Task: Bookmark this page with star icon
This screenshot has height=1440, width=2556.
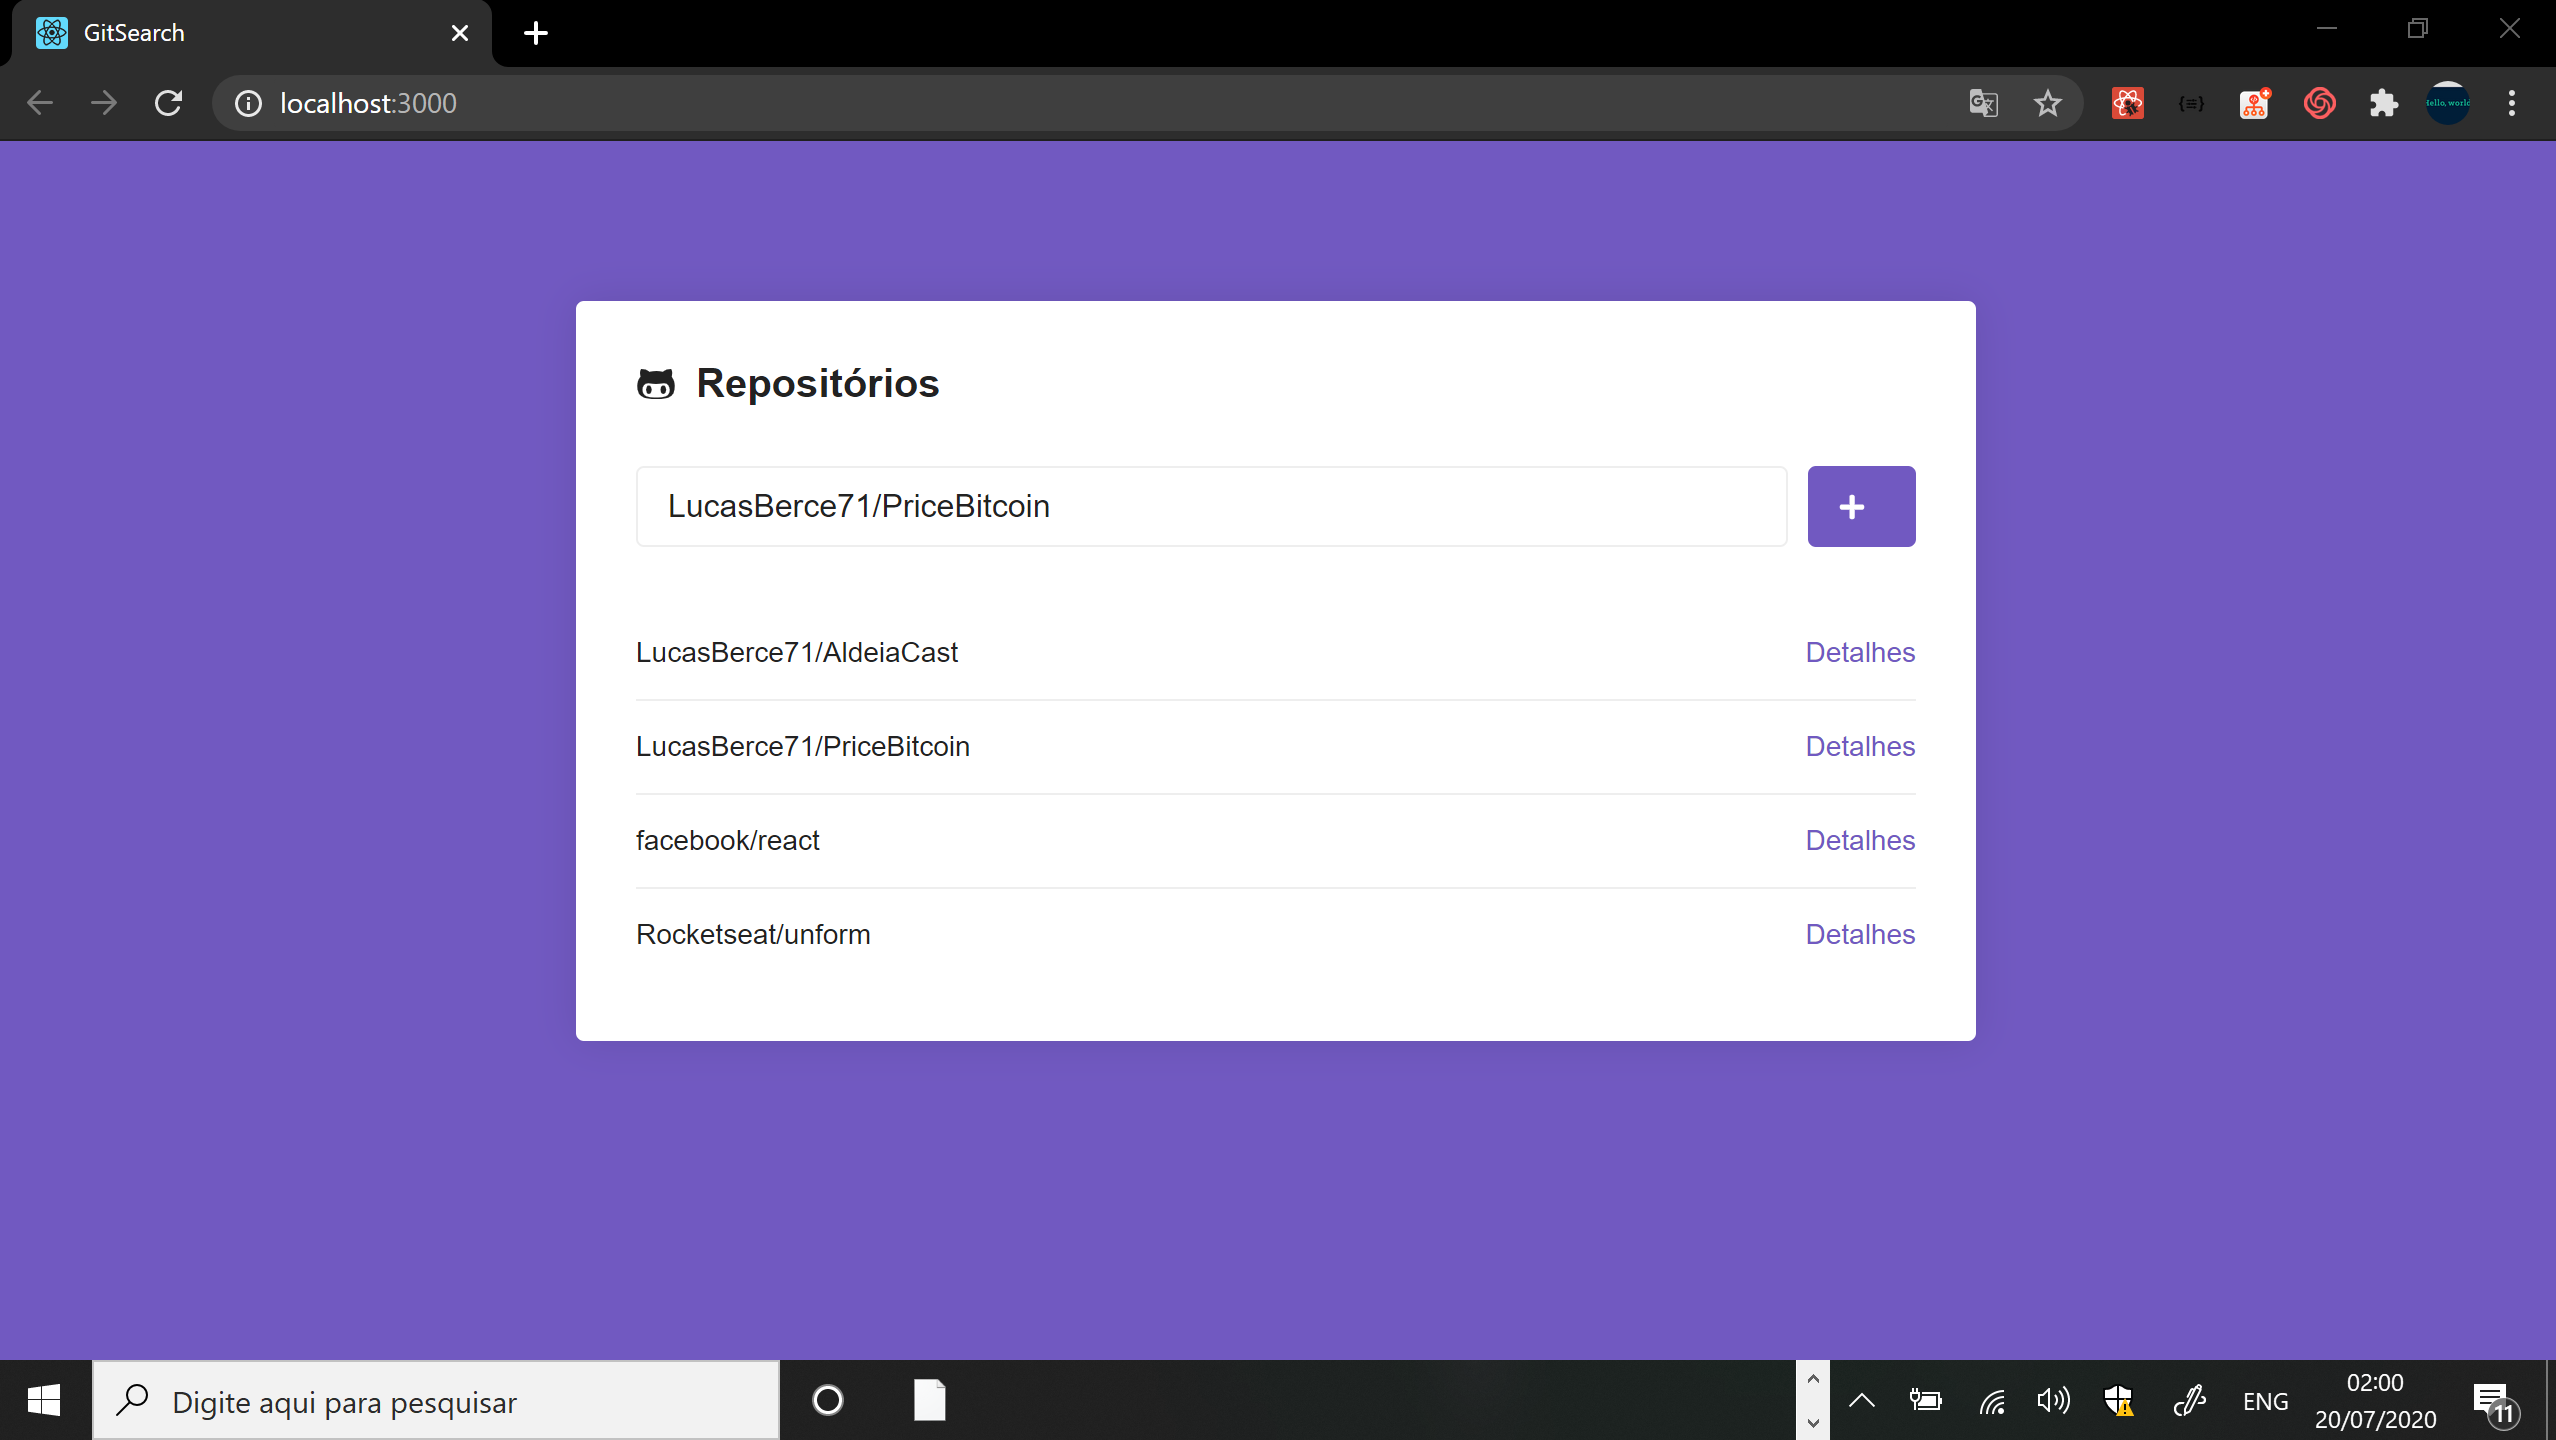Action: coord(2047,103)
